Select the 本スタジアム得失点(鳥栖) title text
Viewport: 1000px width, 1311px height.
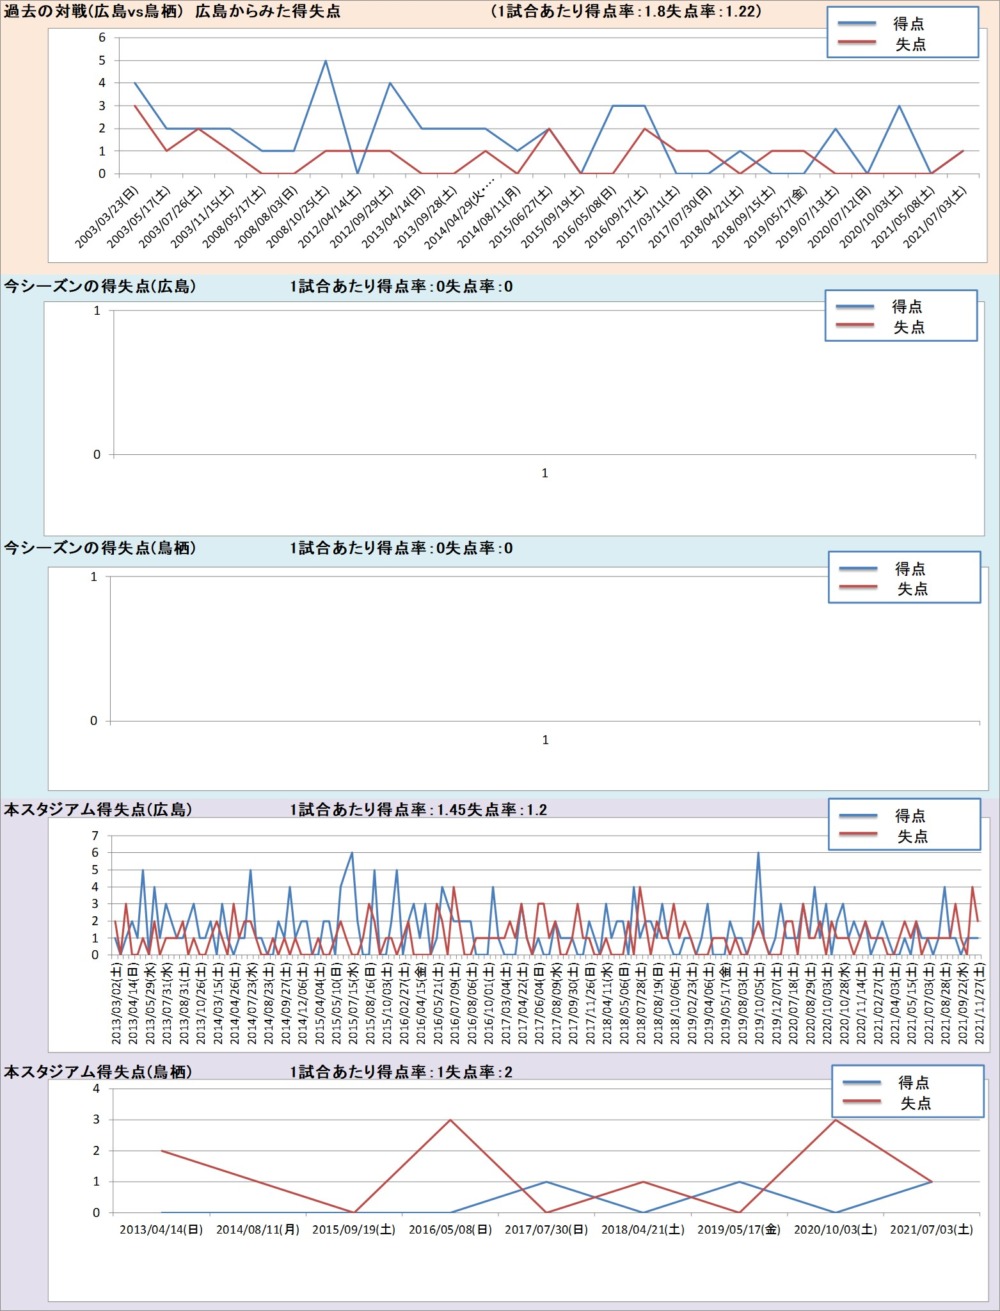click(98, 1072)
